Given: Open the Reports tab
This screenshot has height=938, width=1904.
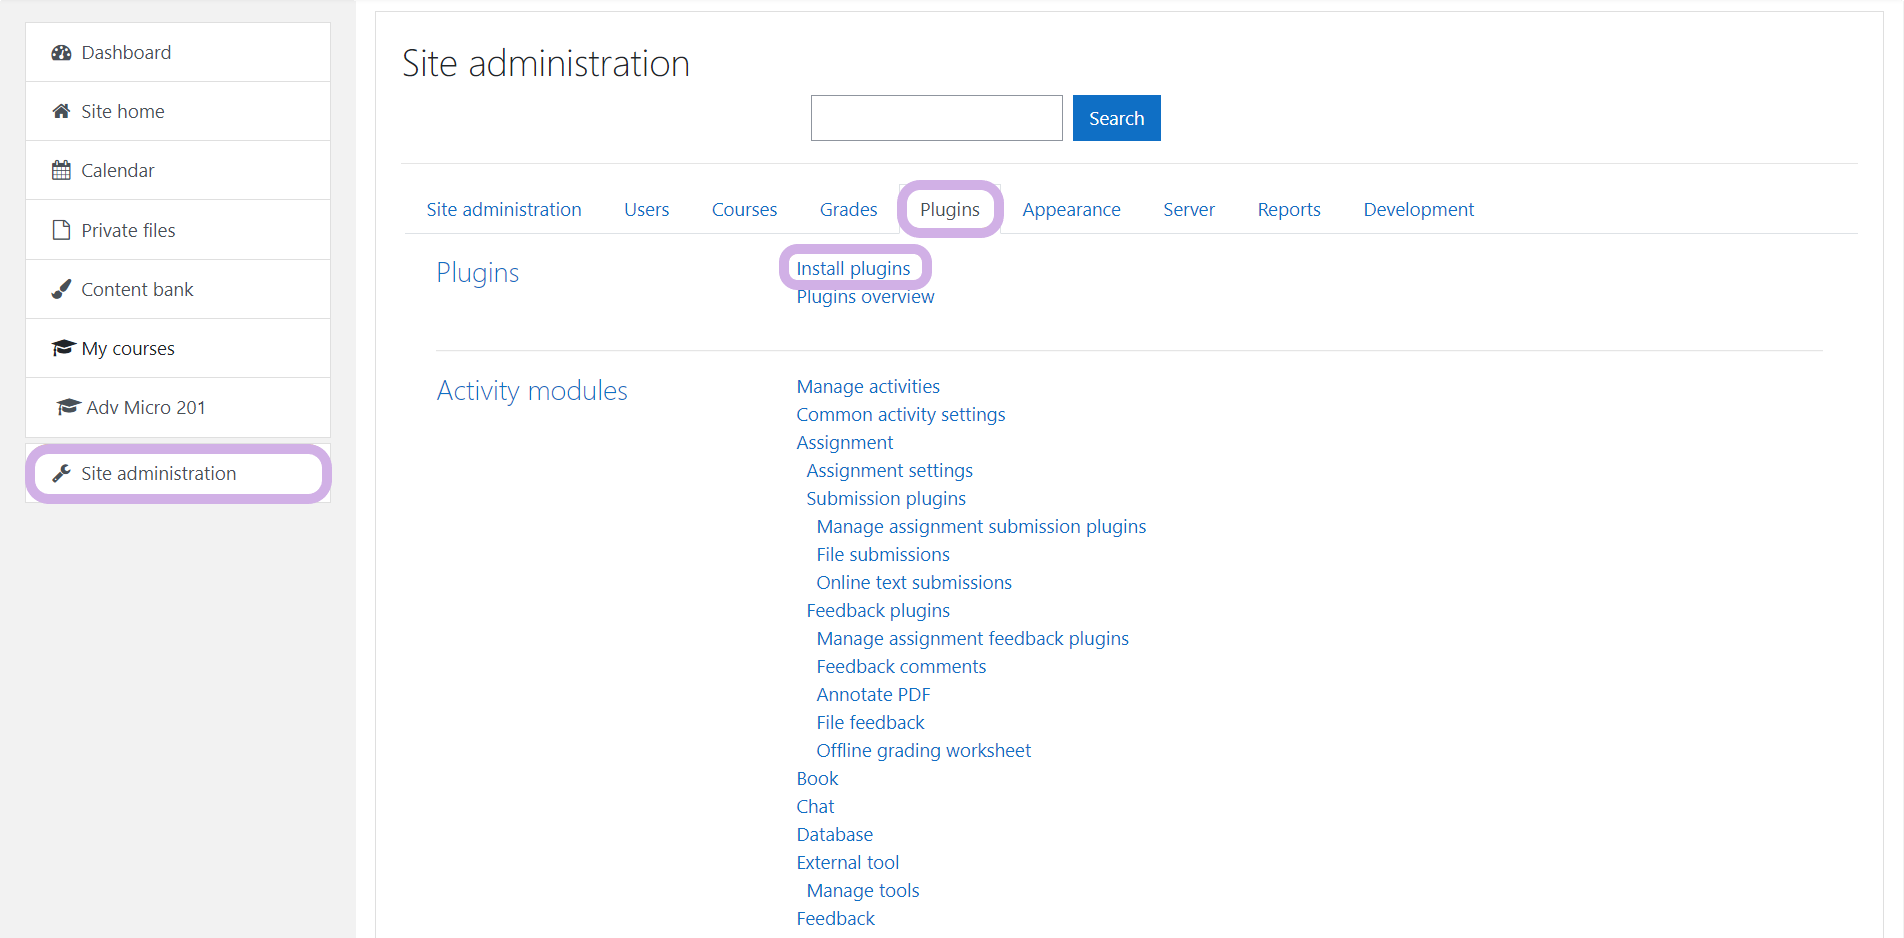Looking at the screenshot, I should pos(1288,210).
